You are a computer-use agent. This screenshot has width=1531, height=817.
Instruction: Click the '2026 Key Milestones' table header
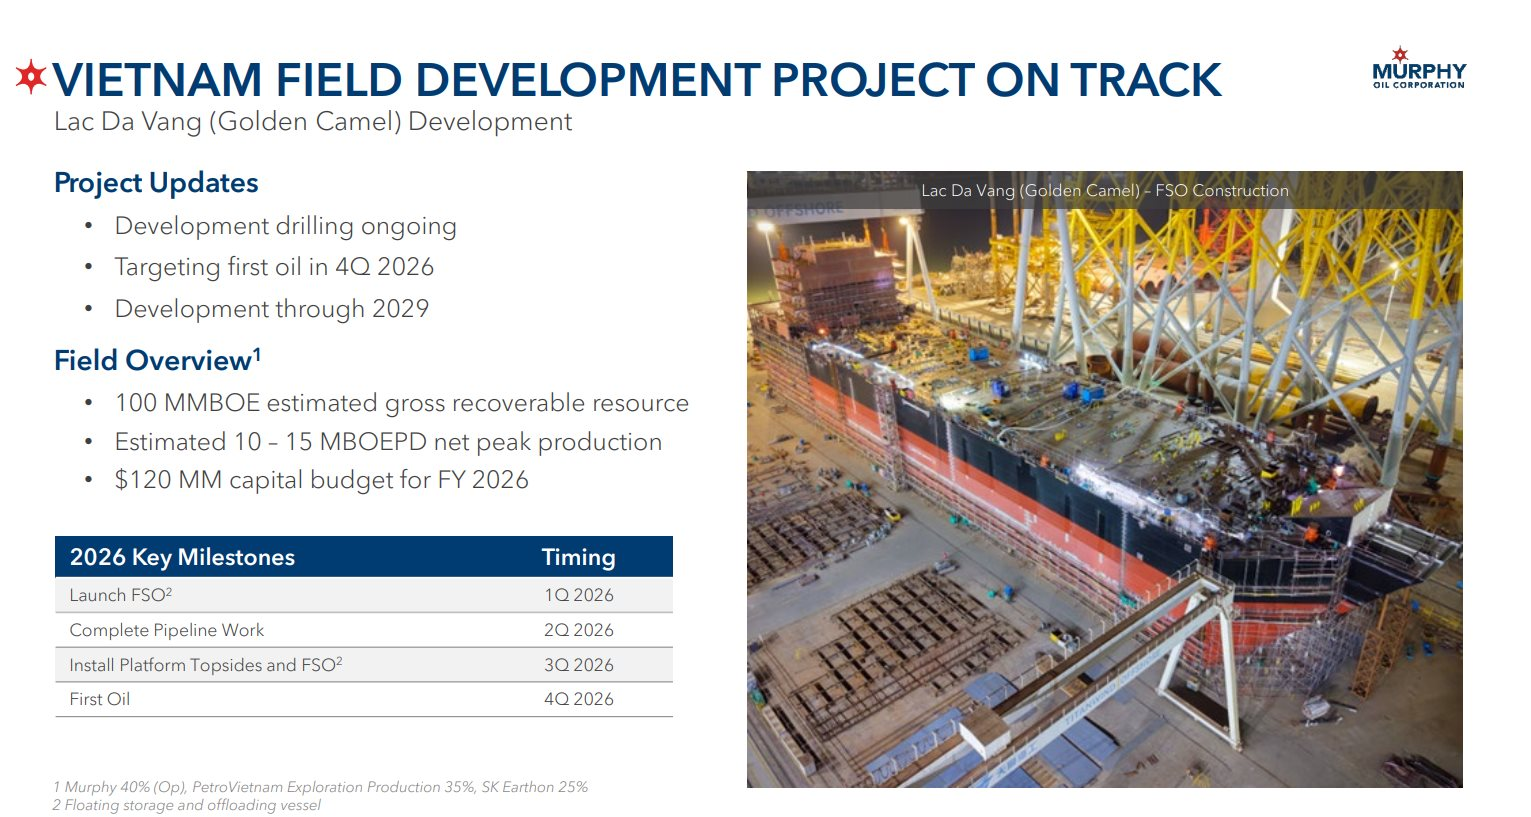(x=182, y=557)
